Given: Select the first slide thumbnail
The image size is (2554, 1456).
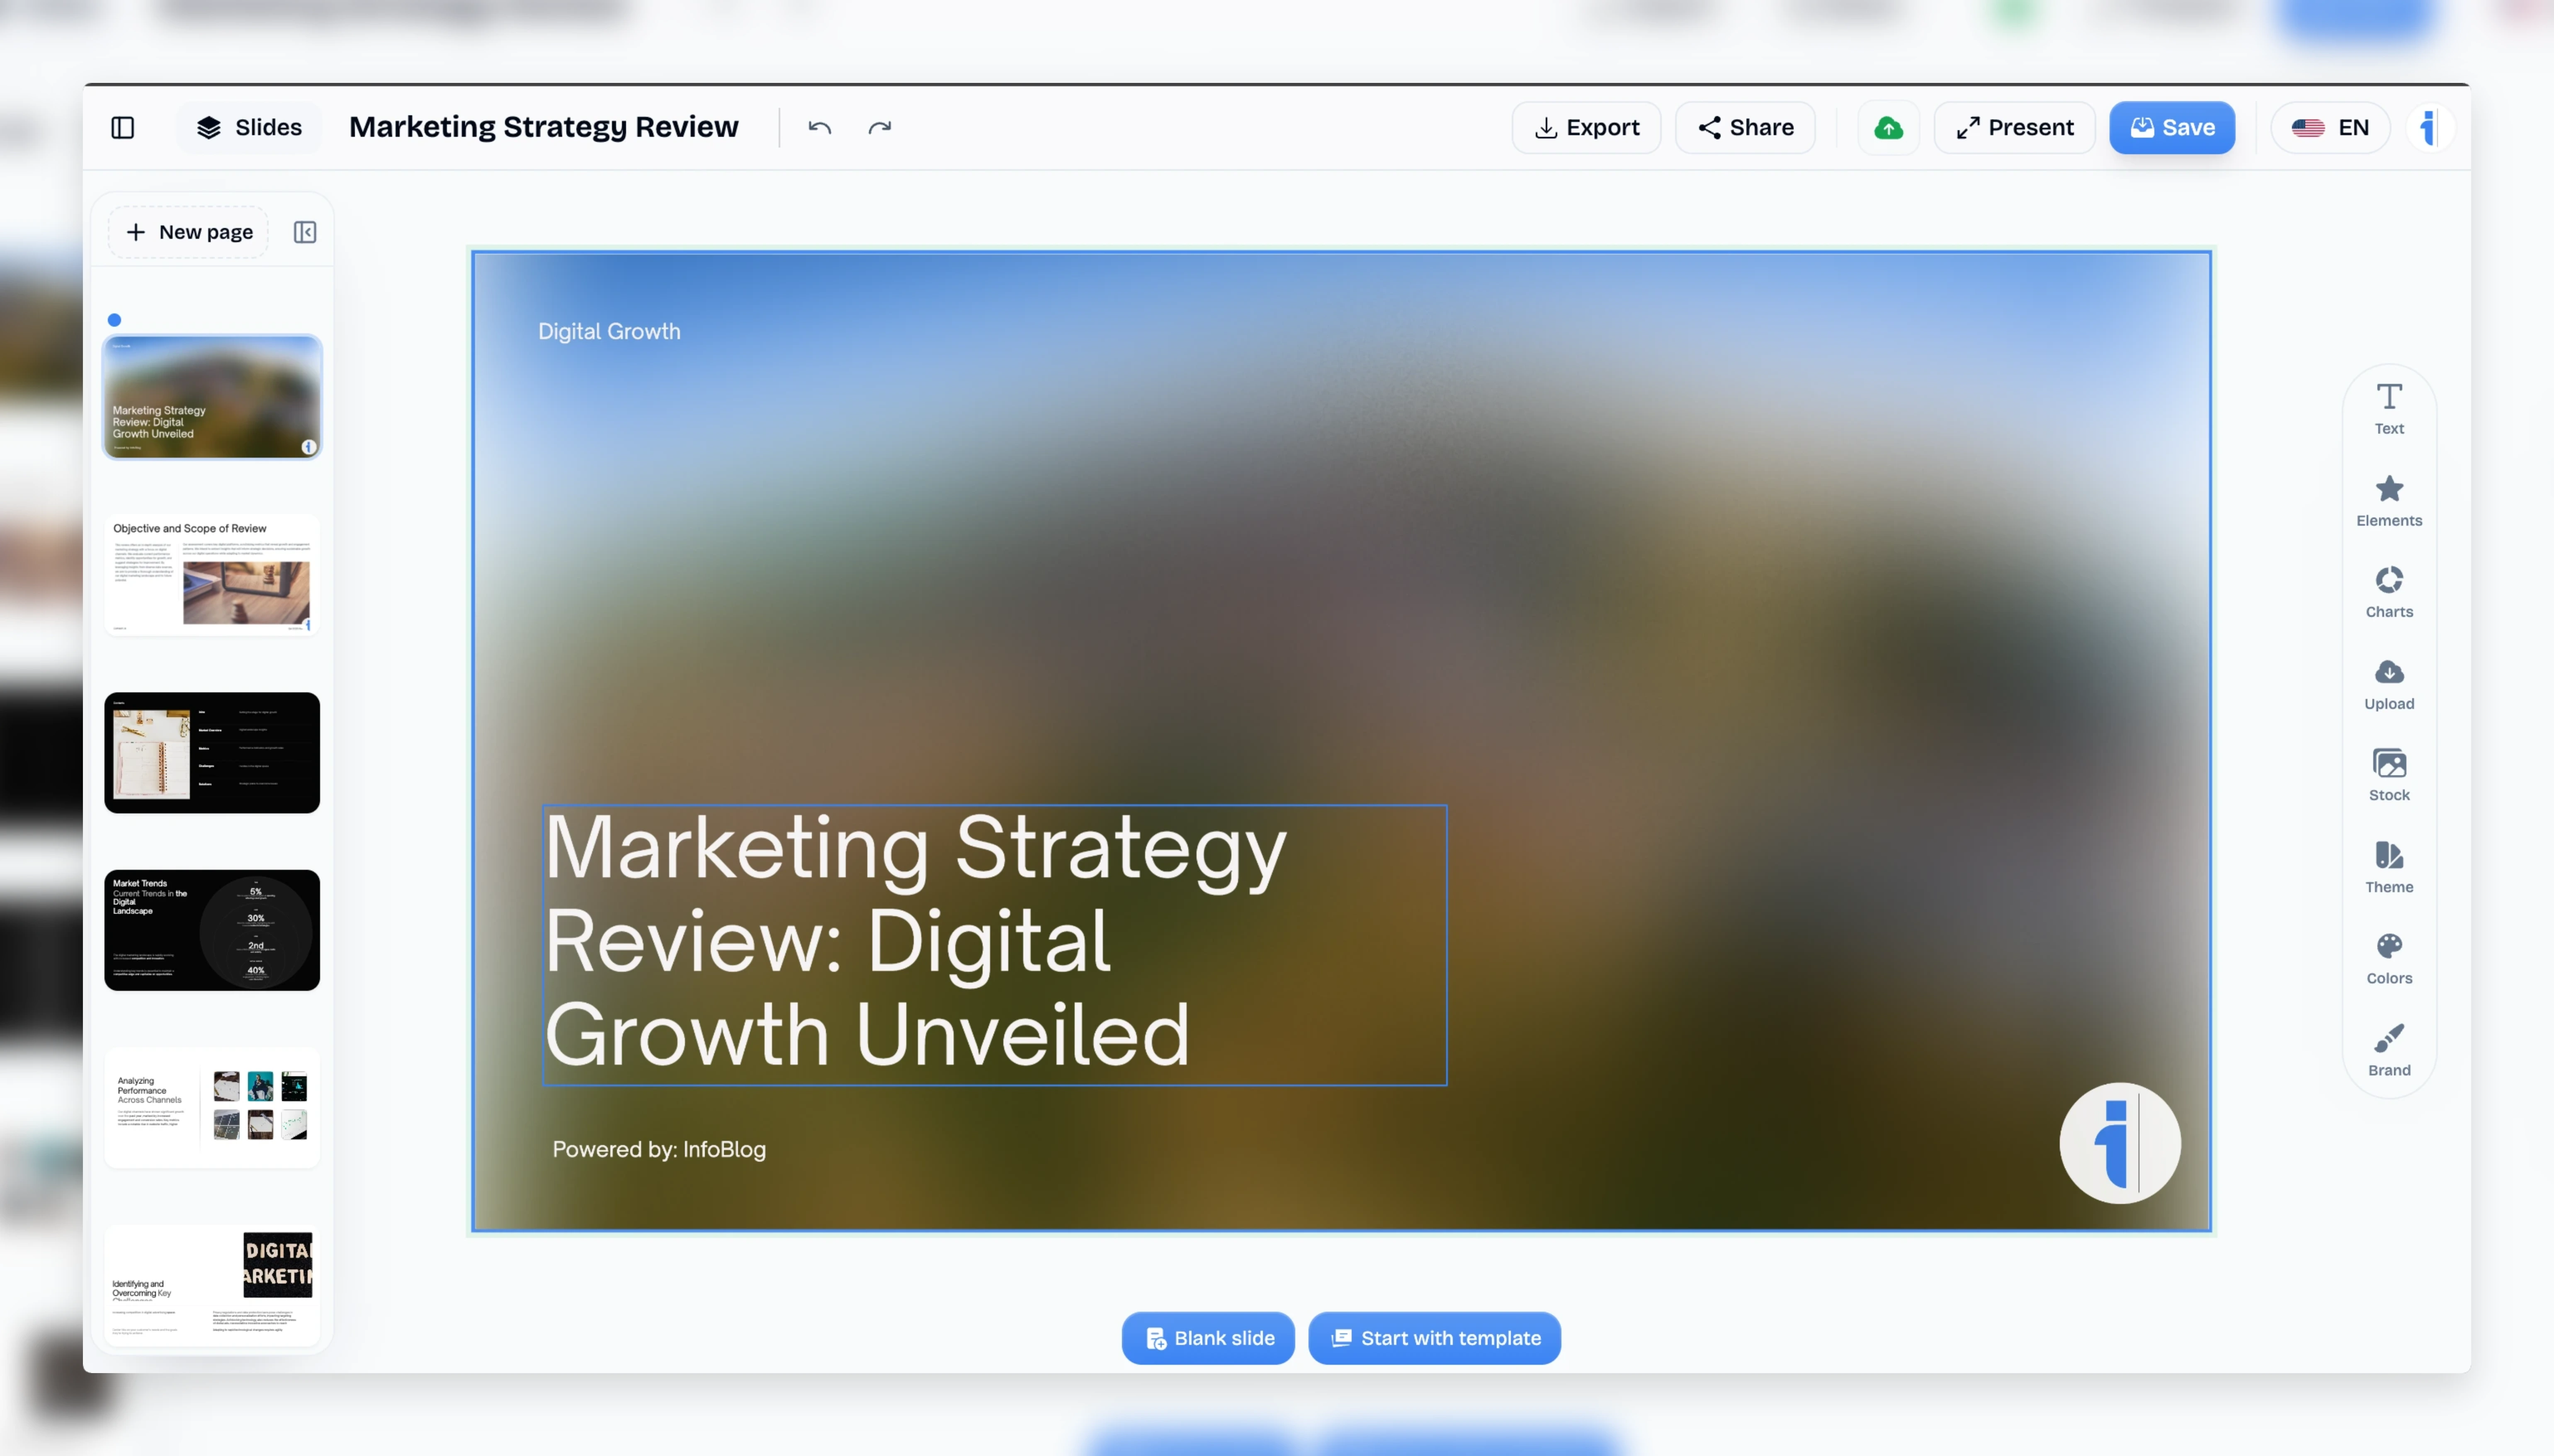Looking at the screenshot, I should tap(212, 397).
